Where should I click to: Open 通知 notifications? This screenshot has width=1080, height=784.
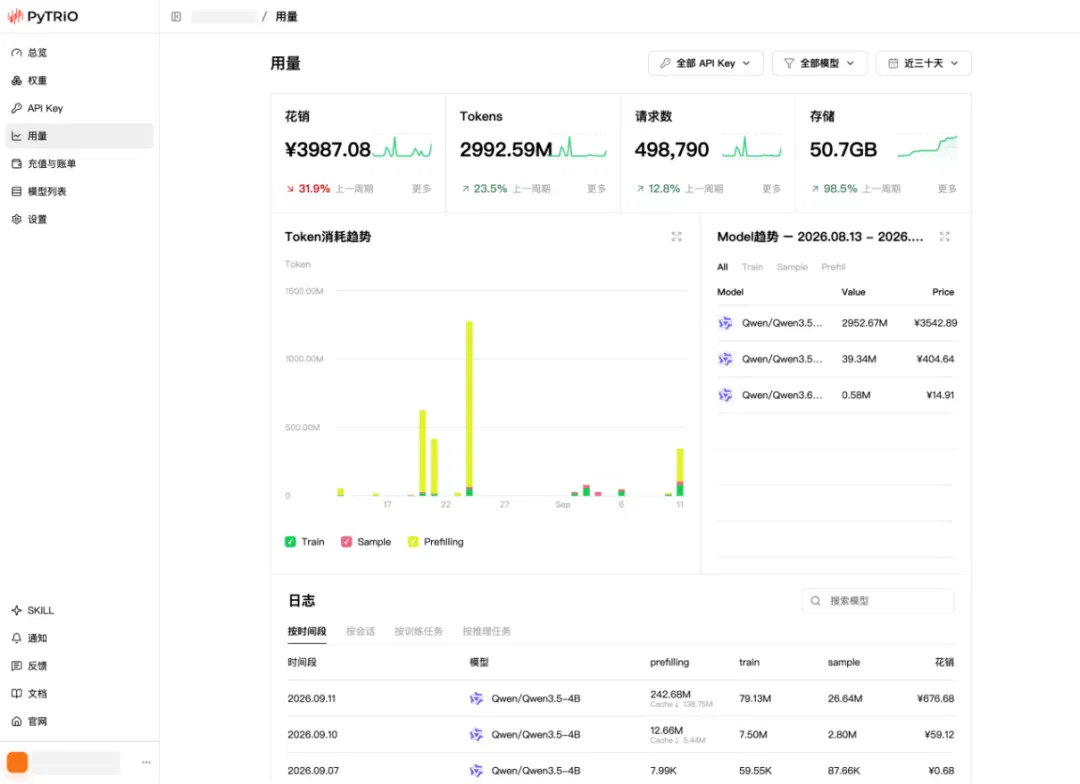79,638
